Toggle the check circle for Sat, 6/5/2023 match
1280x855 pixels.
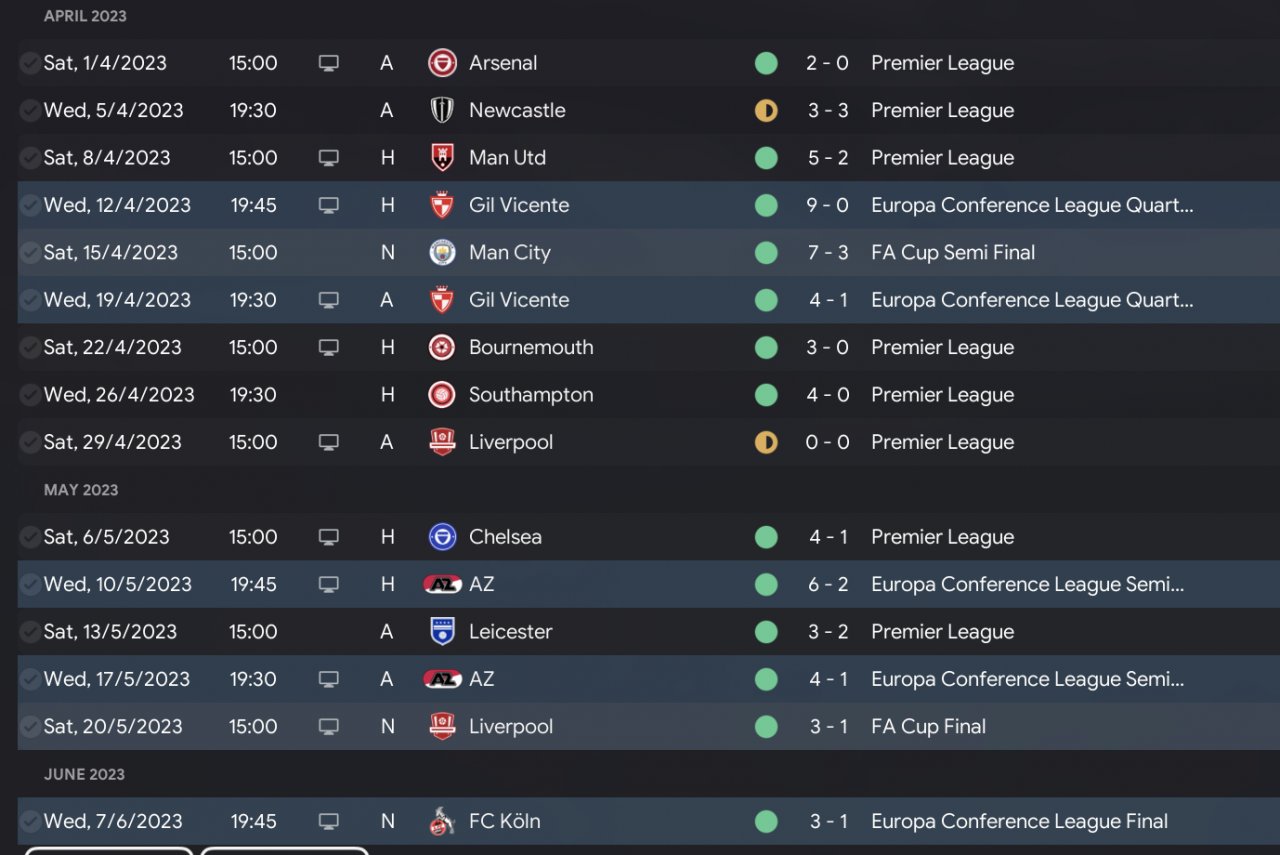pyautogui.click(x=30, y=537)
